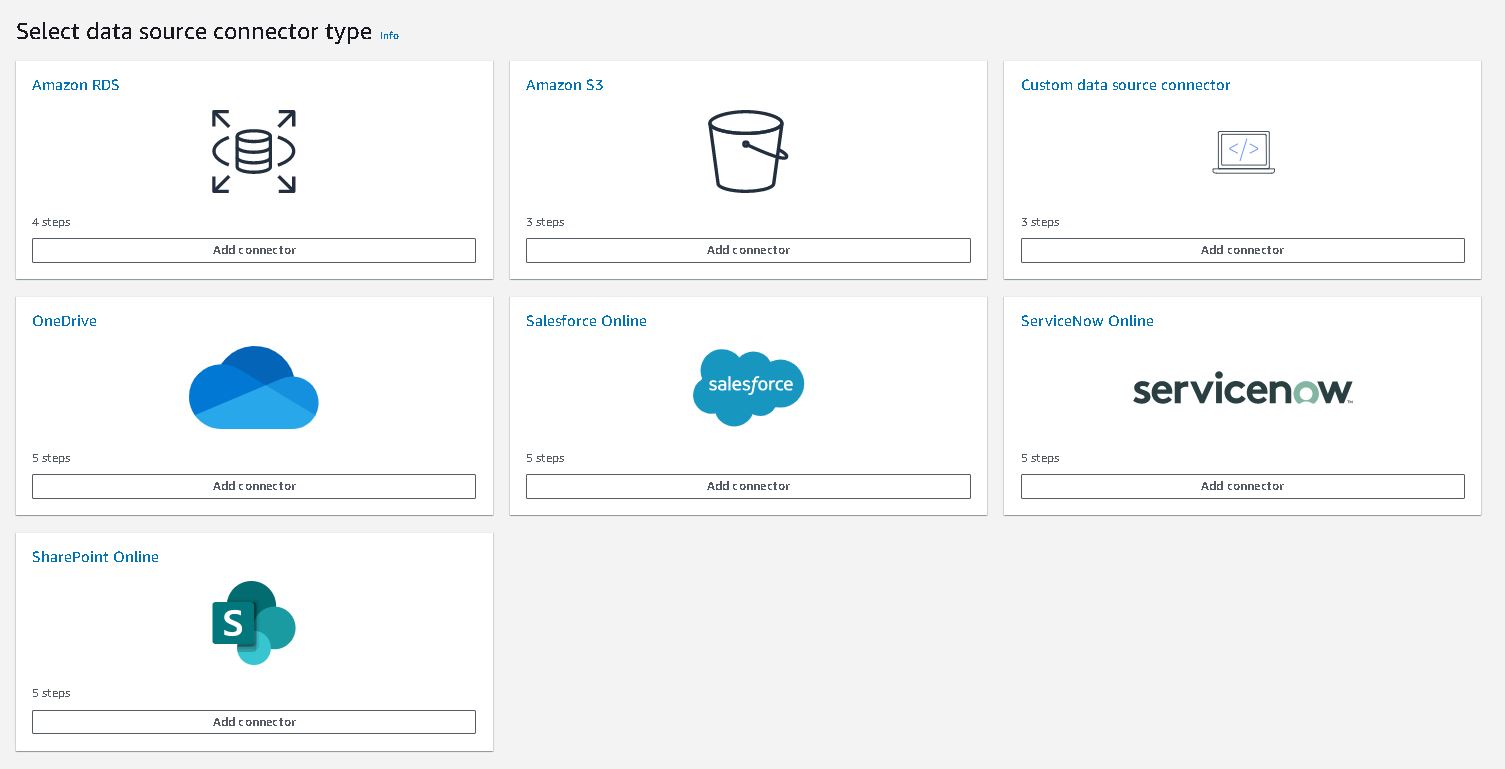1505x769 pixels.
Task: Open the ServiceNow Online title link
Action: pos(1087,321)
